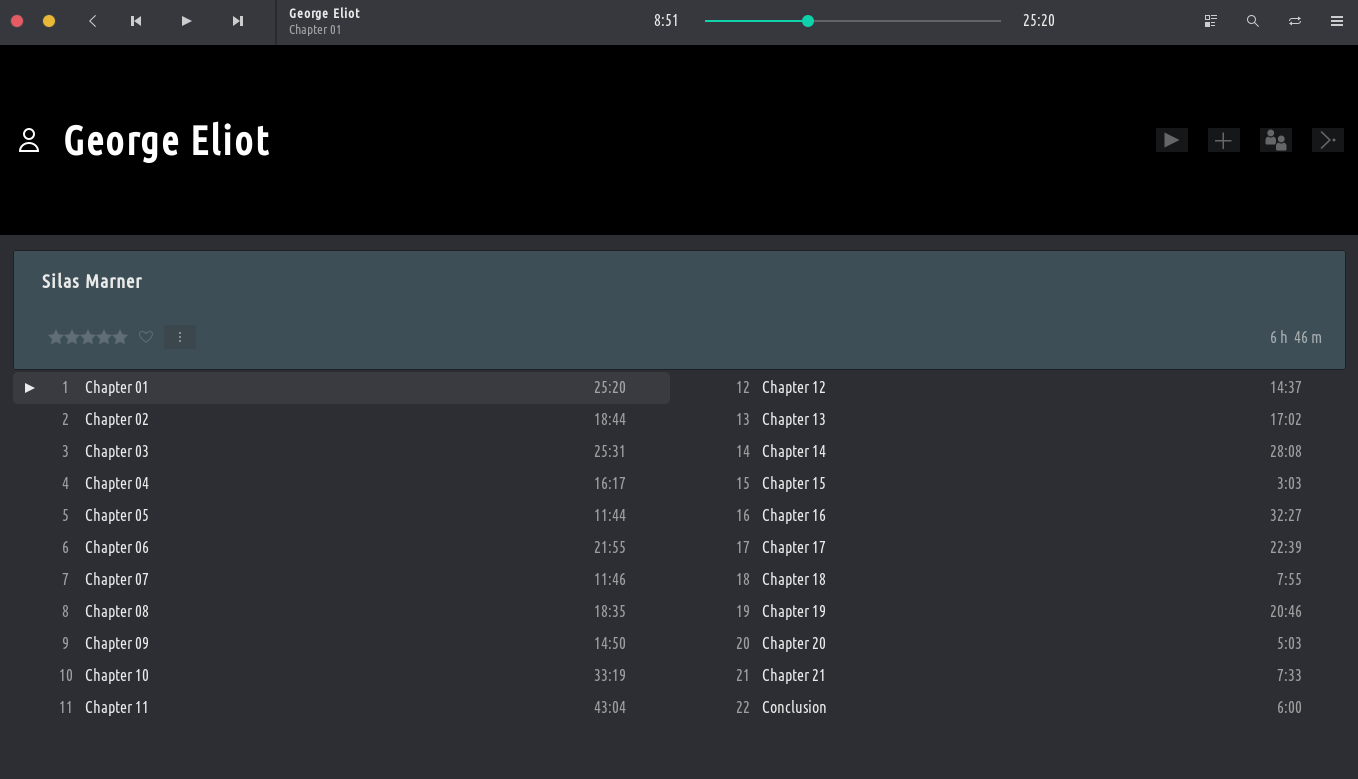Open the hamburger main menu
This screenshot has width=1358, height=779.
[x=1337, y=21]
